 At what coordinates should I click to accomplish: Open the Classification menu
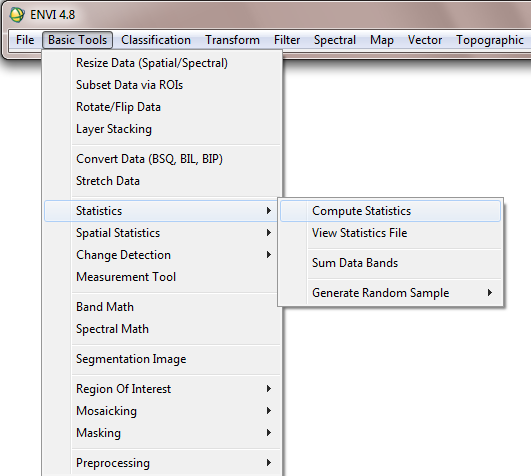pos(156,40)
